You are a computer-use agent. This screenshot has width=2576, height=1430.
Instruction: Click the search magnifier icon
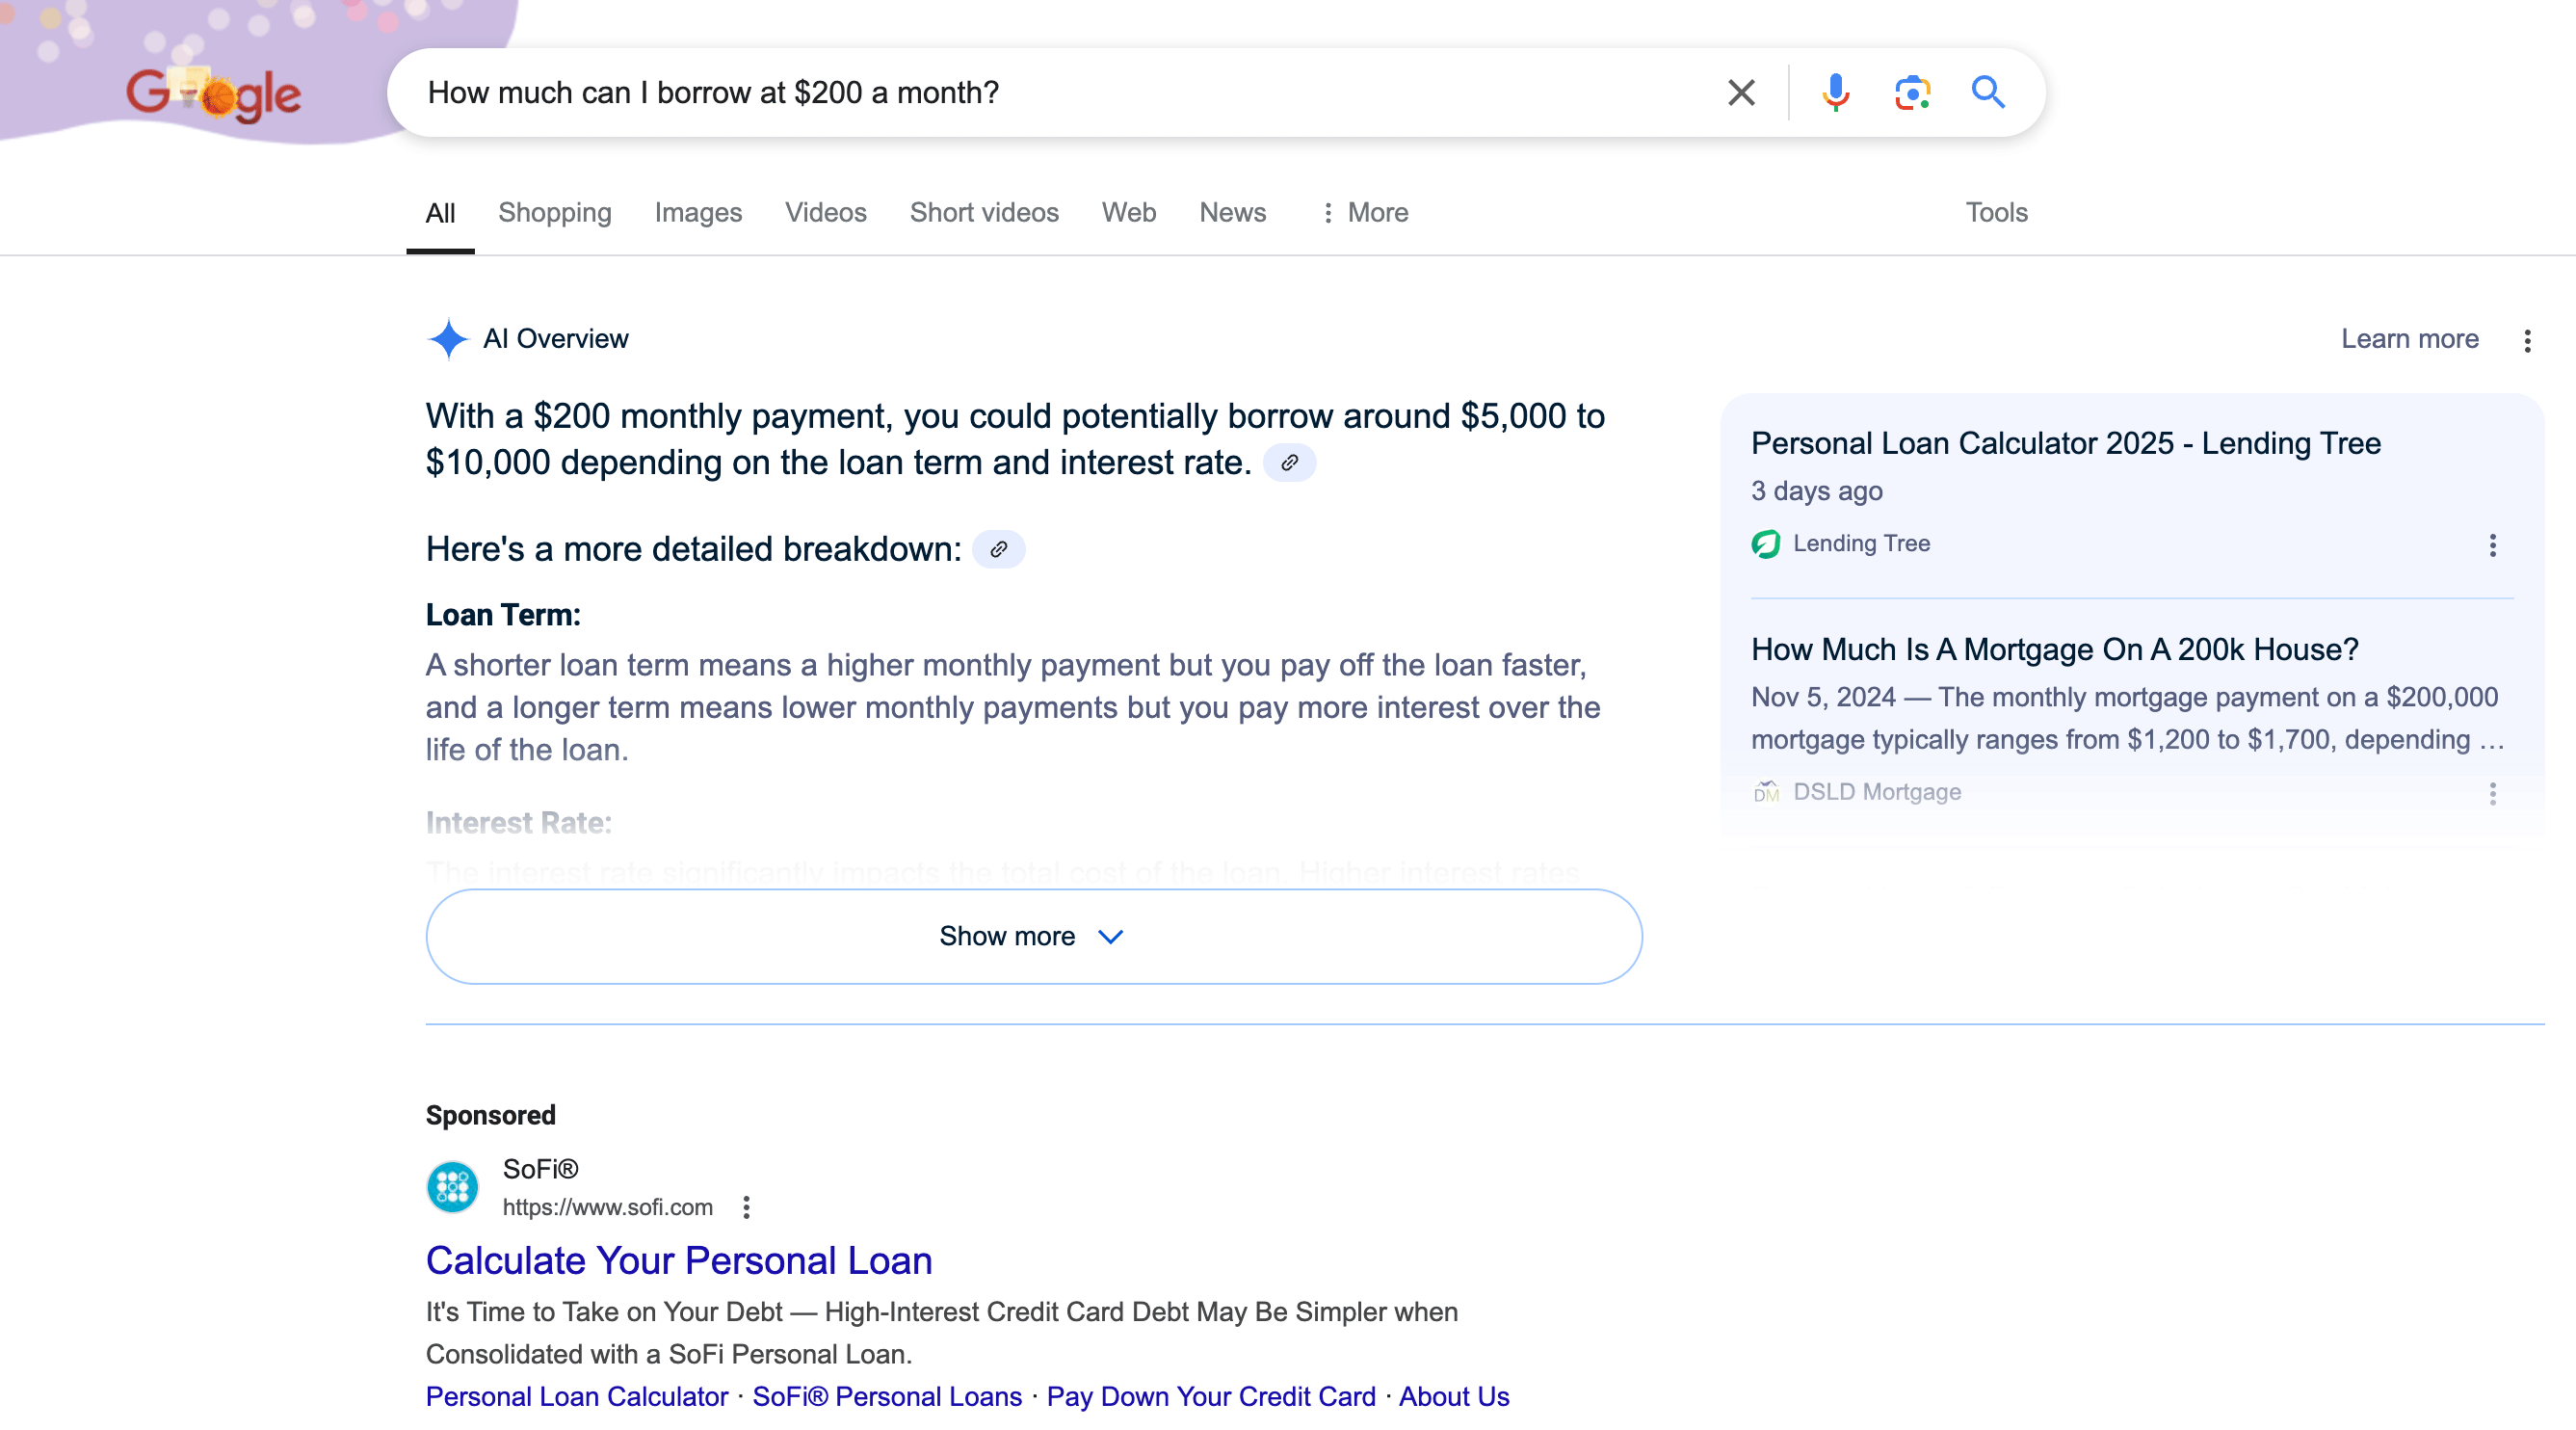(x=1988, y=92)
